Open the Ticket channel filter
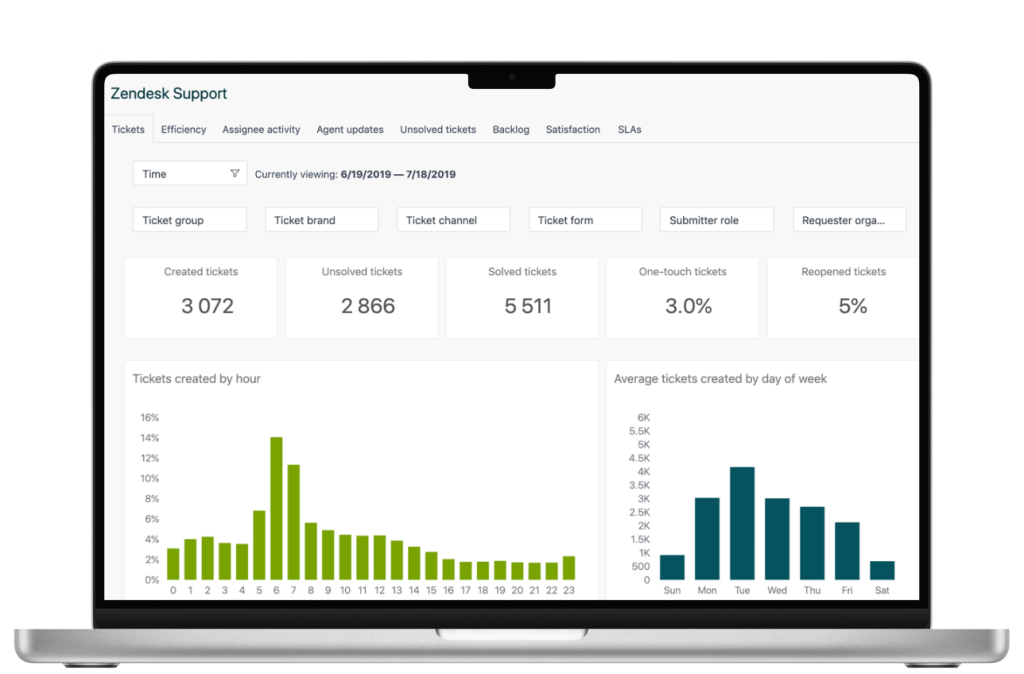Screen dimensions: 1024x674 [x=453, y=219]
